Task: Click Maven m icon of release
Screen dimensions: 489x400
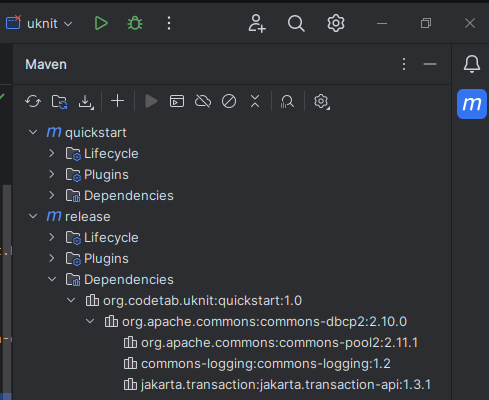Action: (x=54, y=216)
